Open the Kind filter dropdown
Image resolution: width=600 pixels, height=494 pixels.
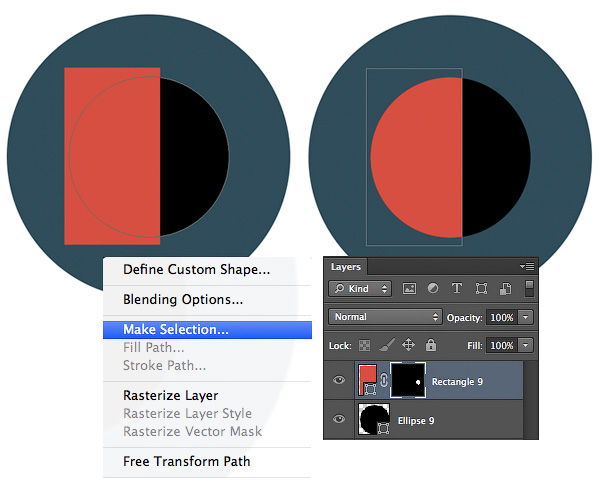pyautogui.click(x=360, y=289)
